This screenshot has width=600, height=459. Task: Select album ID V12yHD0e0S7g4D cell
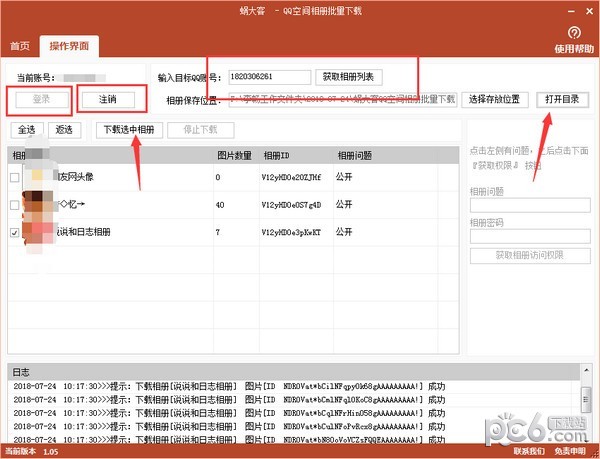click(291, 205)
